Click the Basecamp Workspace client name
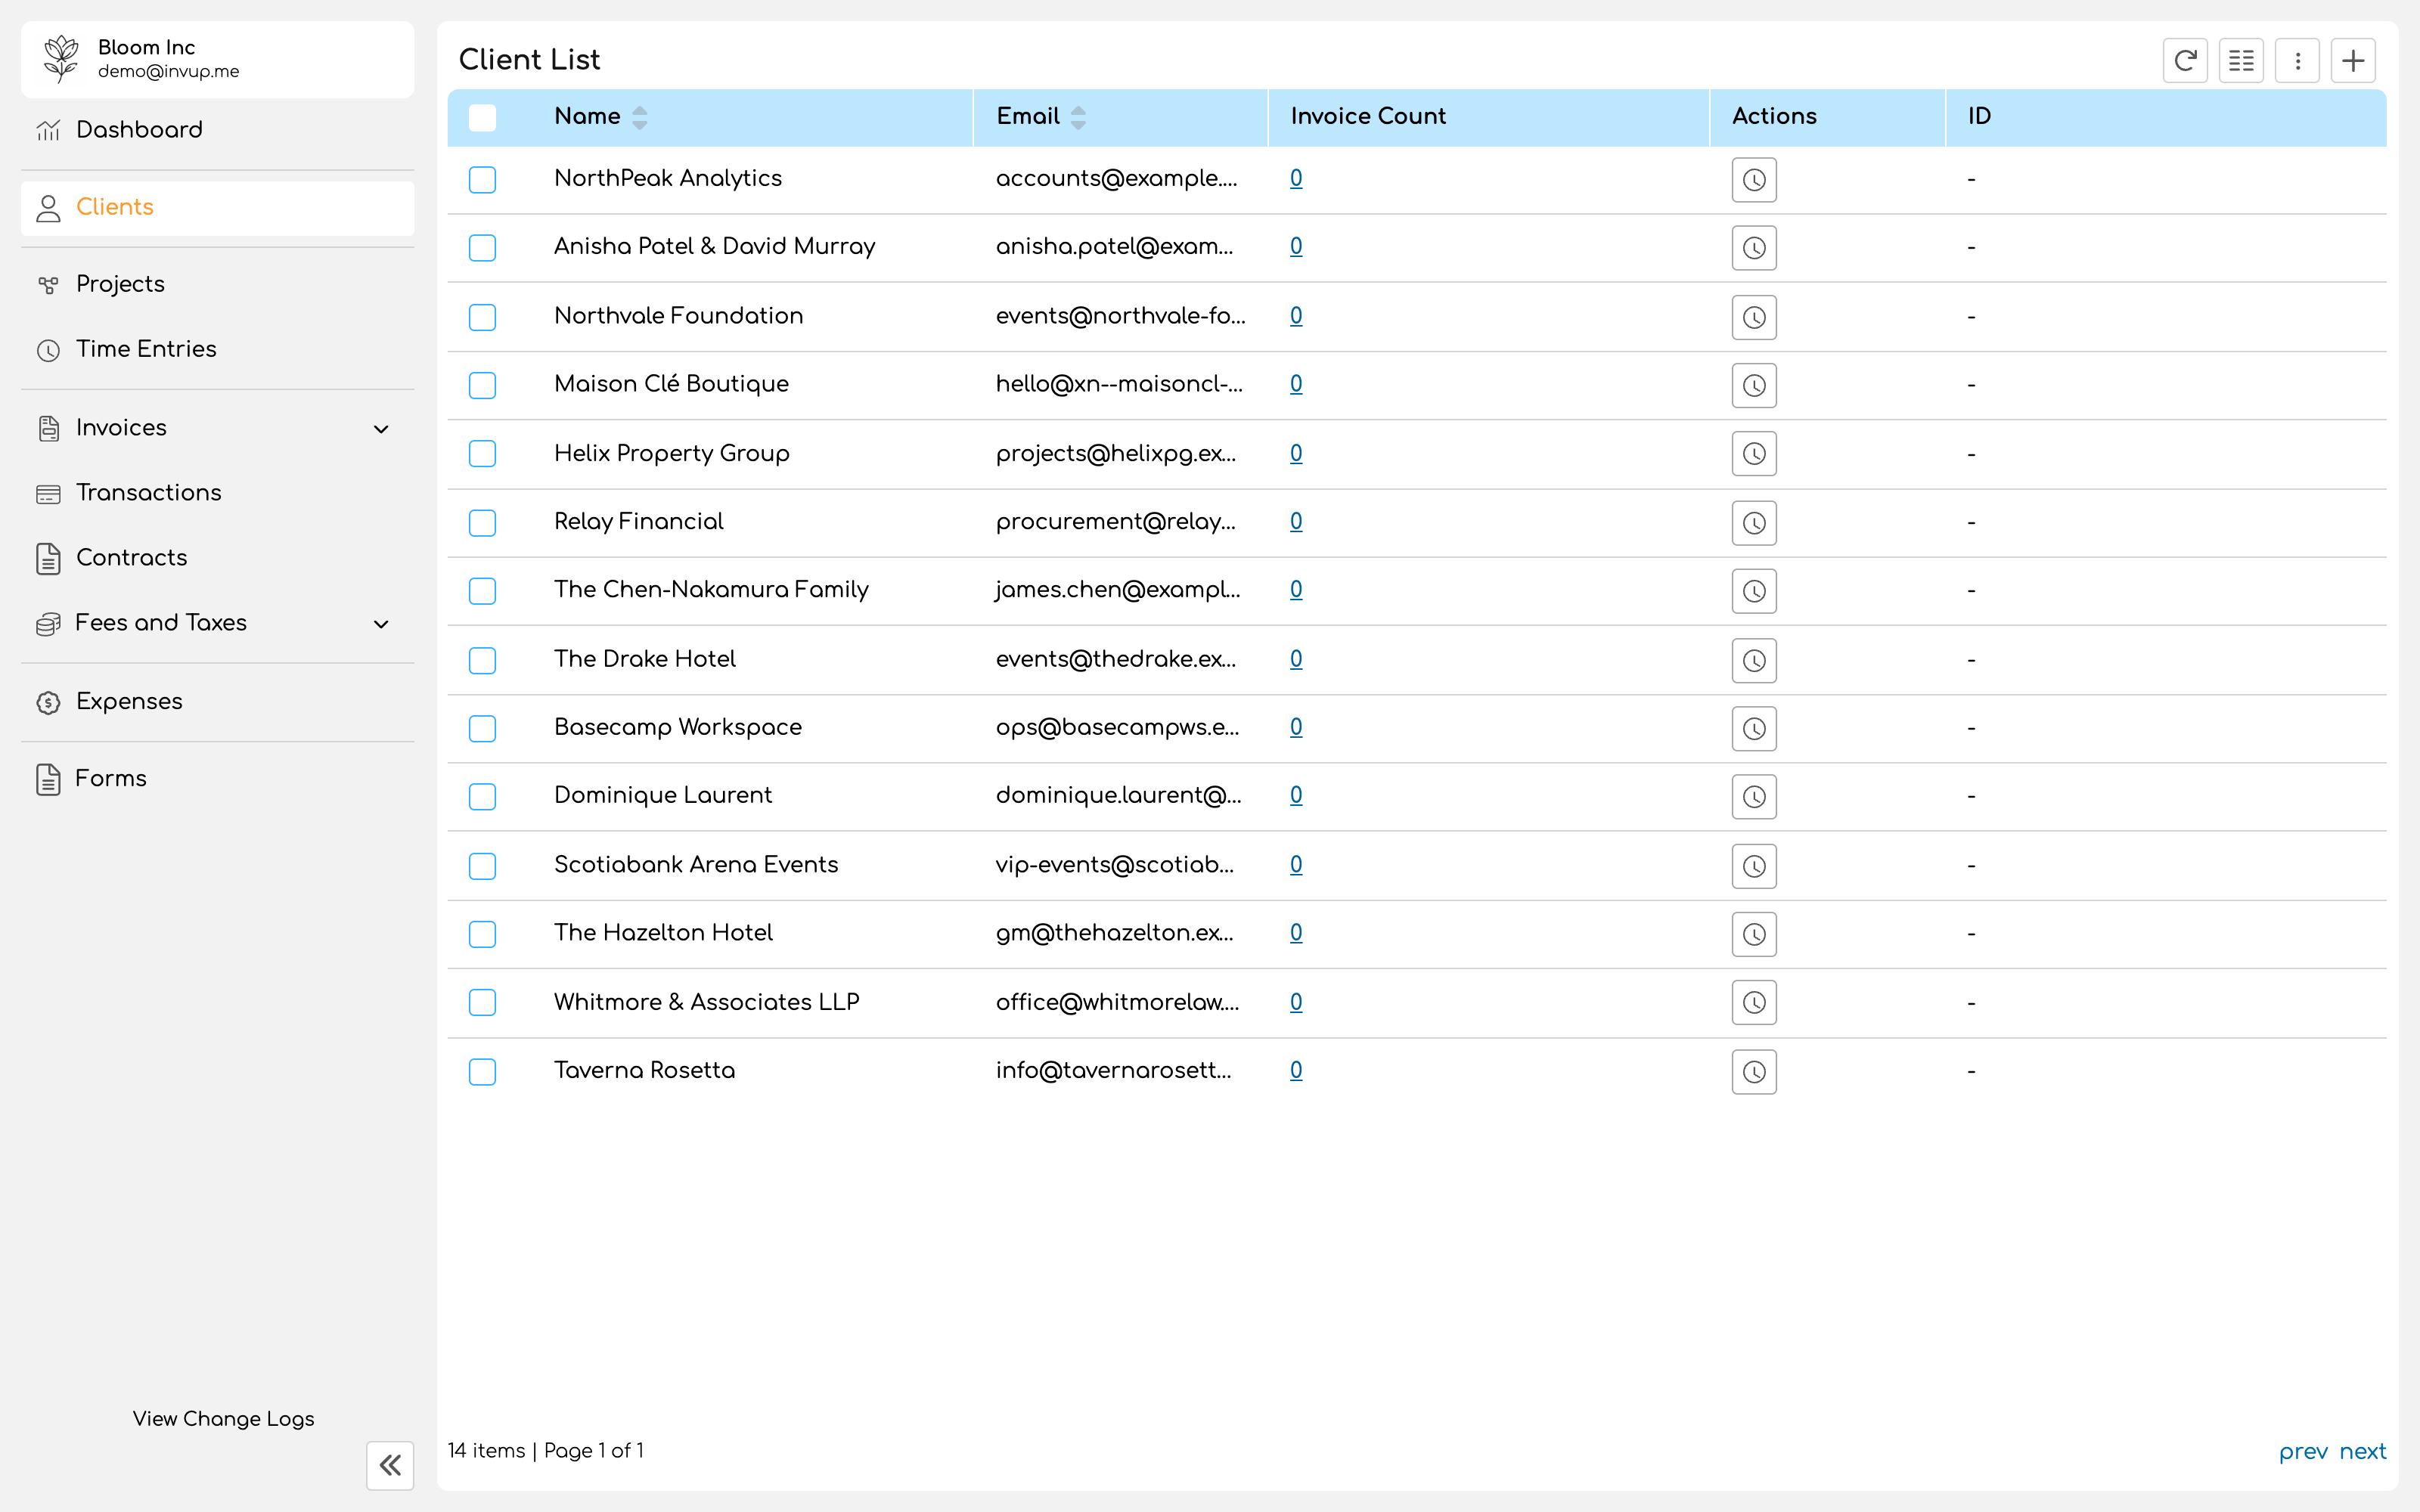Screen dimensions: 2420x1512 (678, 727)
